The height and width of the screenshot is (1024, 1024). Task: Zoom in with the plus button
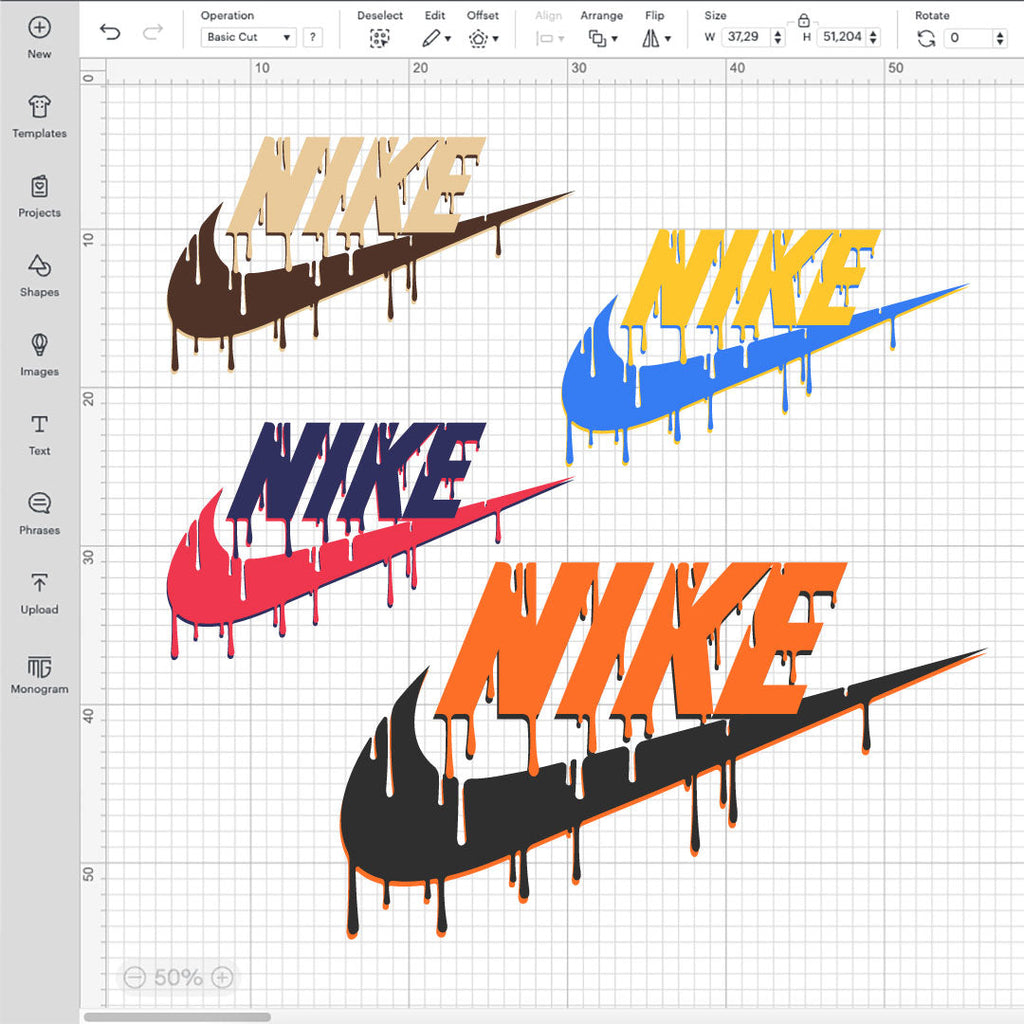pos(223,977)
